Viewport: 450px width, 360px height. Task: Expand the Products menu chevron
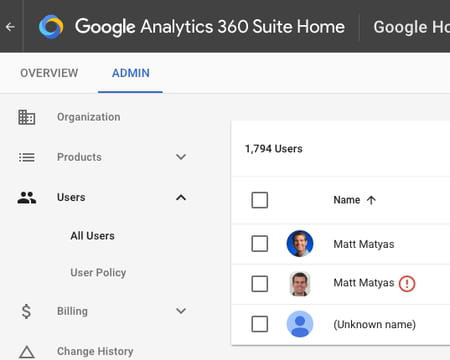click(x=181, y=157)
